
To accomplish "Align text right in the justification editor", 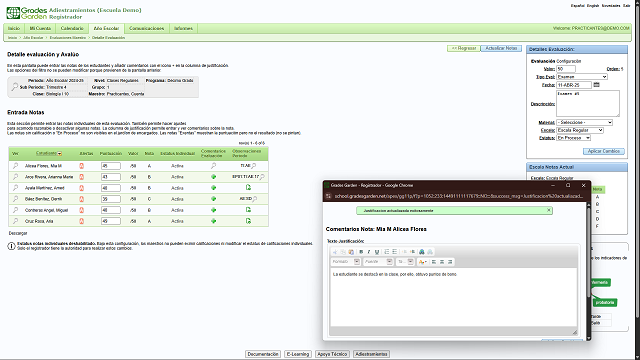I will coord(450,262).
